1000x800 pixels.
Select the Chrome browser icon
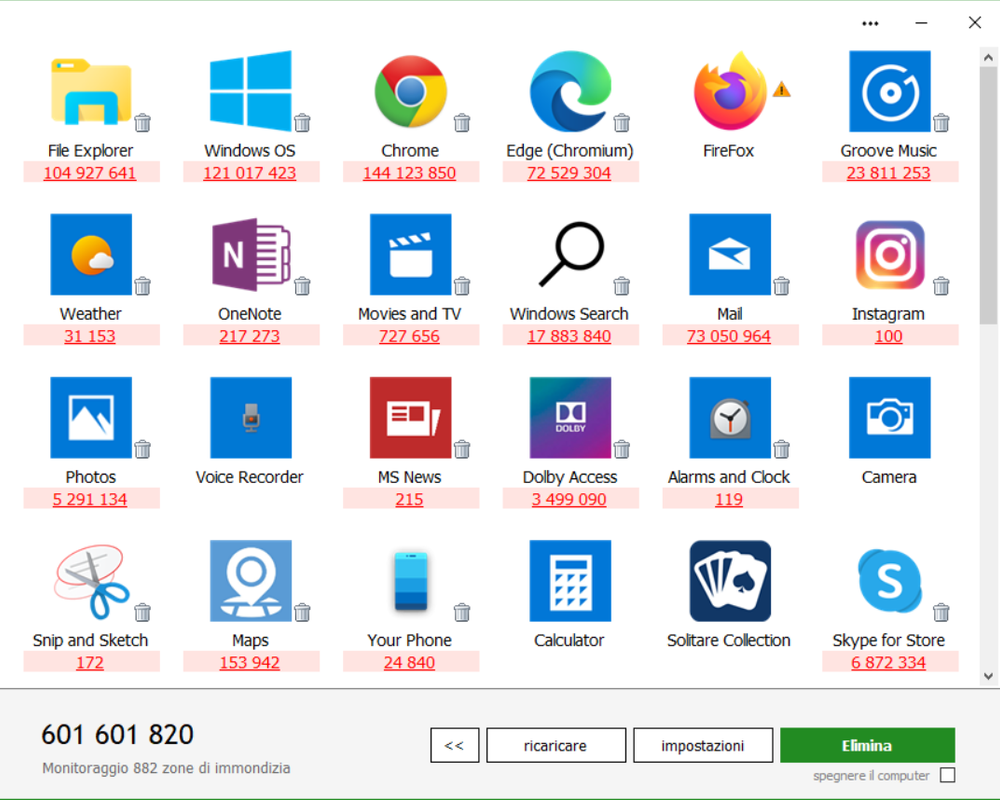click(x=411, y=91)
